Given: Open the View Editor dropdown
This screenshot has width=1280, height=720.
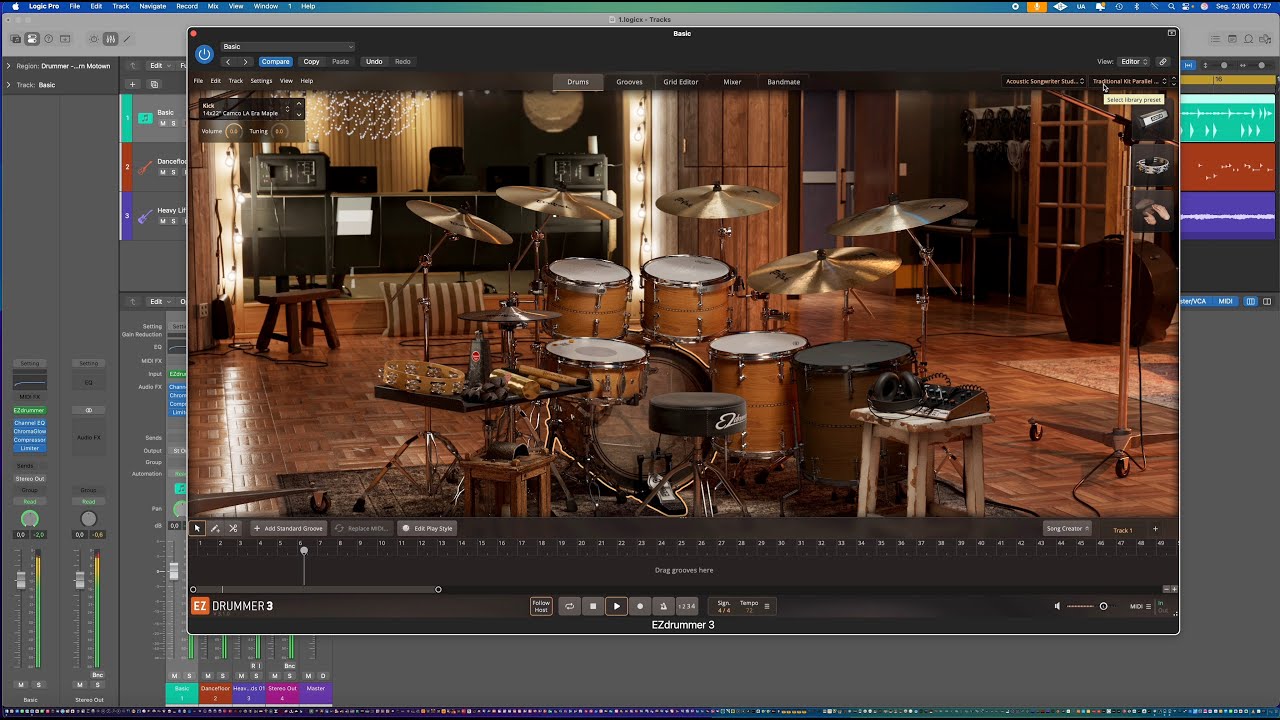Looking at the screenshot, I should click(1134, 62).
